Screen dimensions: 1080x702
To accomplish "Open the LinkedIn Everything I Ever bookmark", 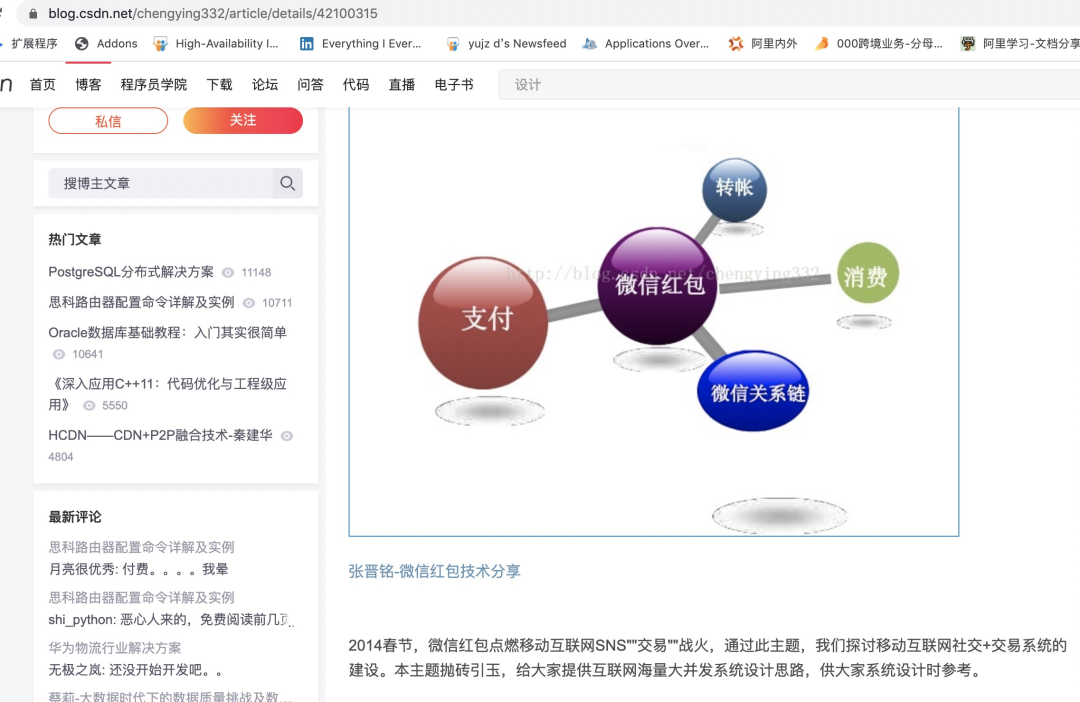I will click(360, 43).
